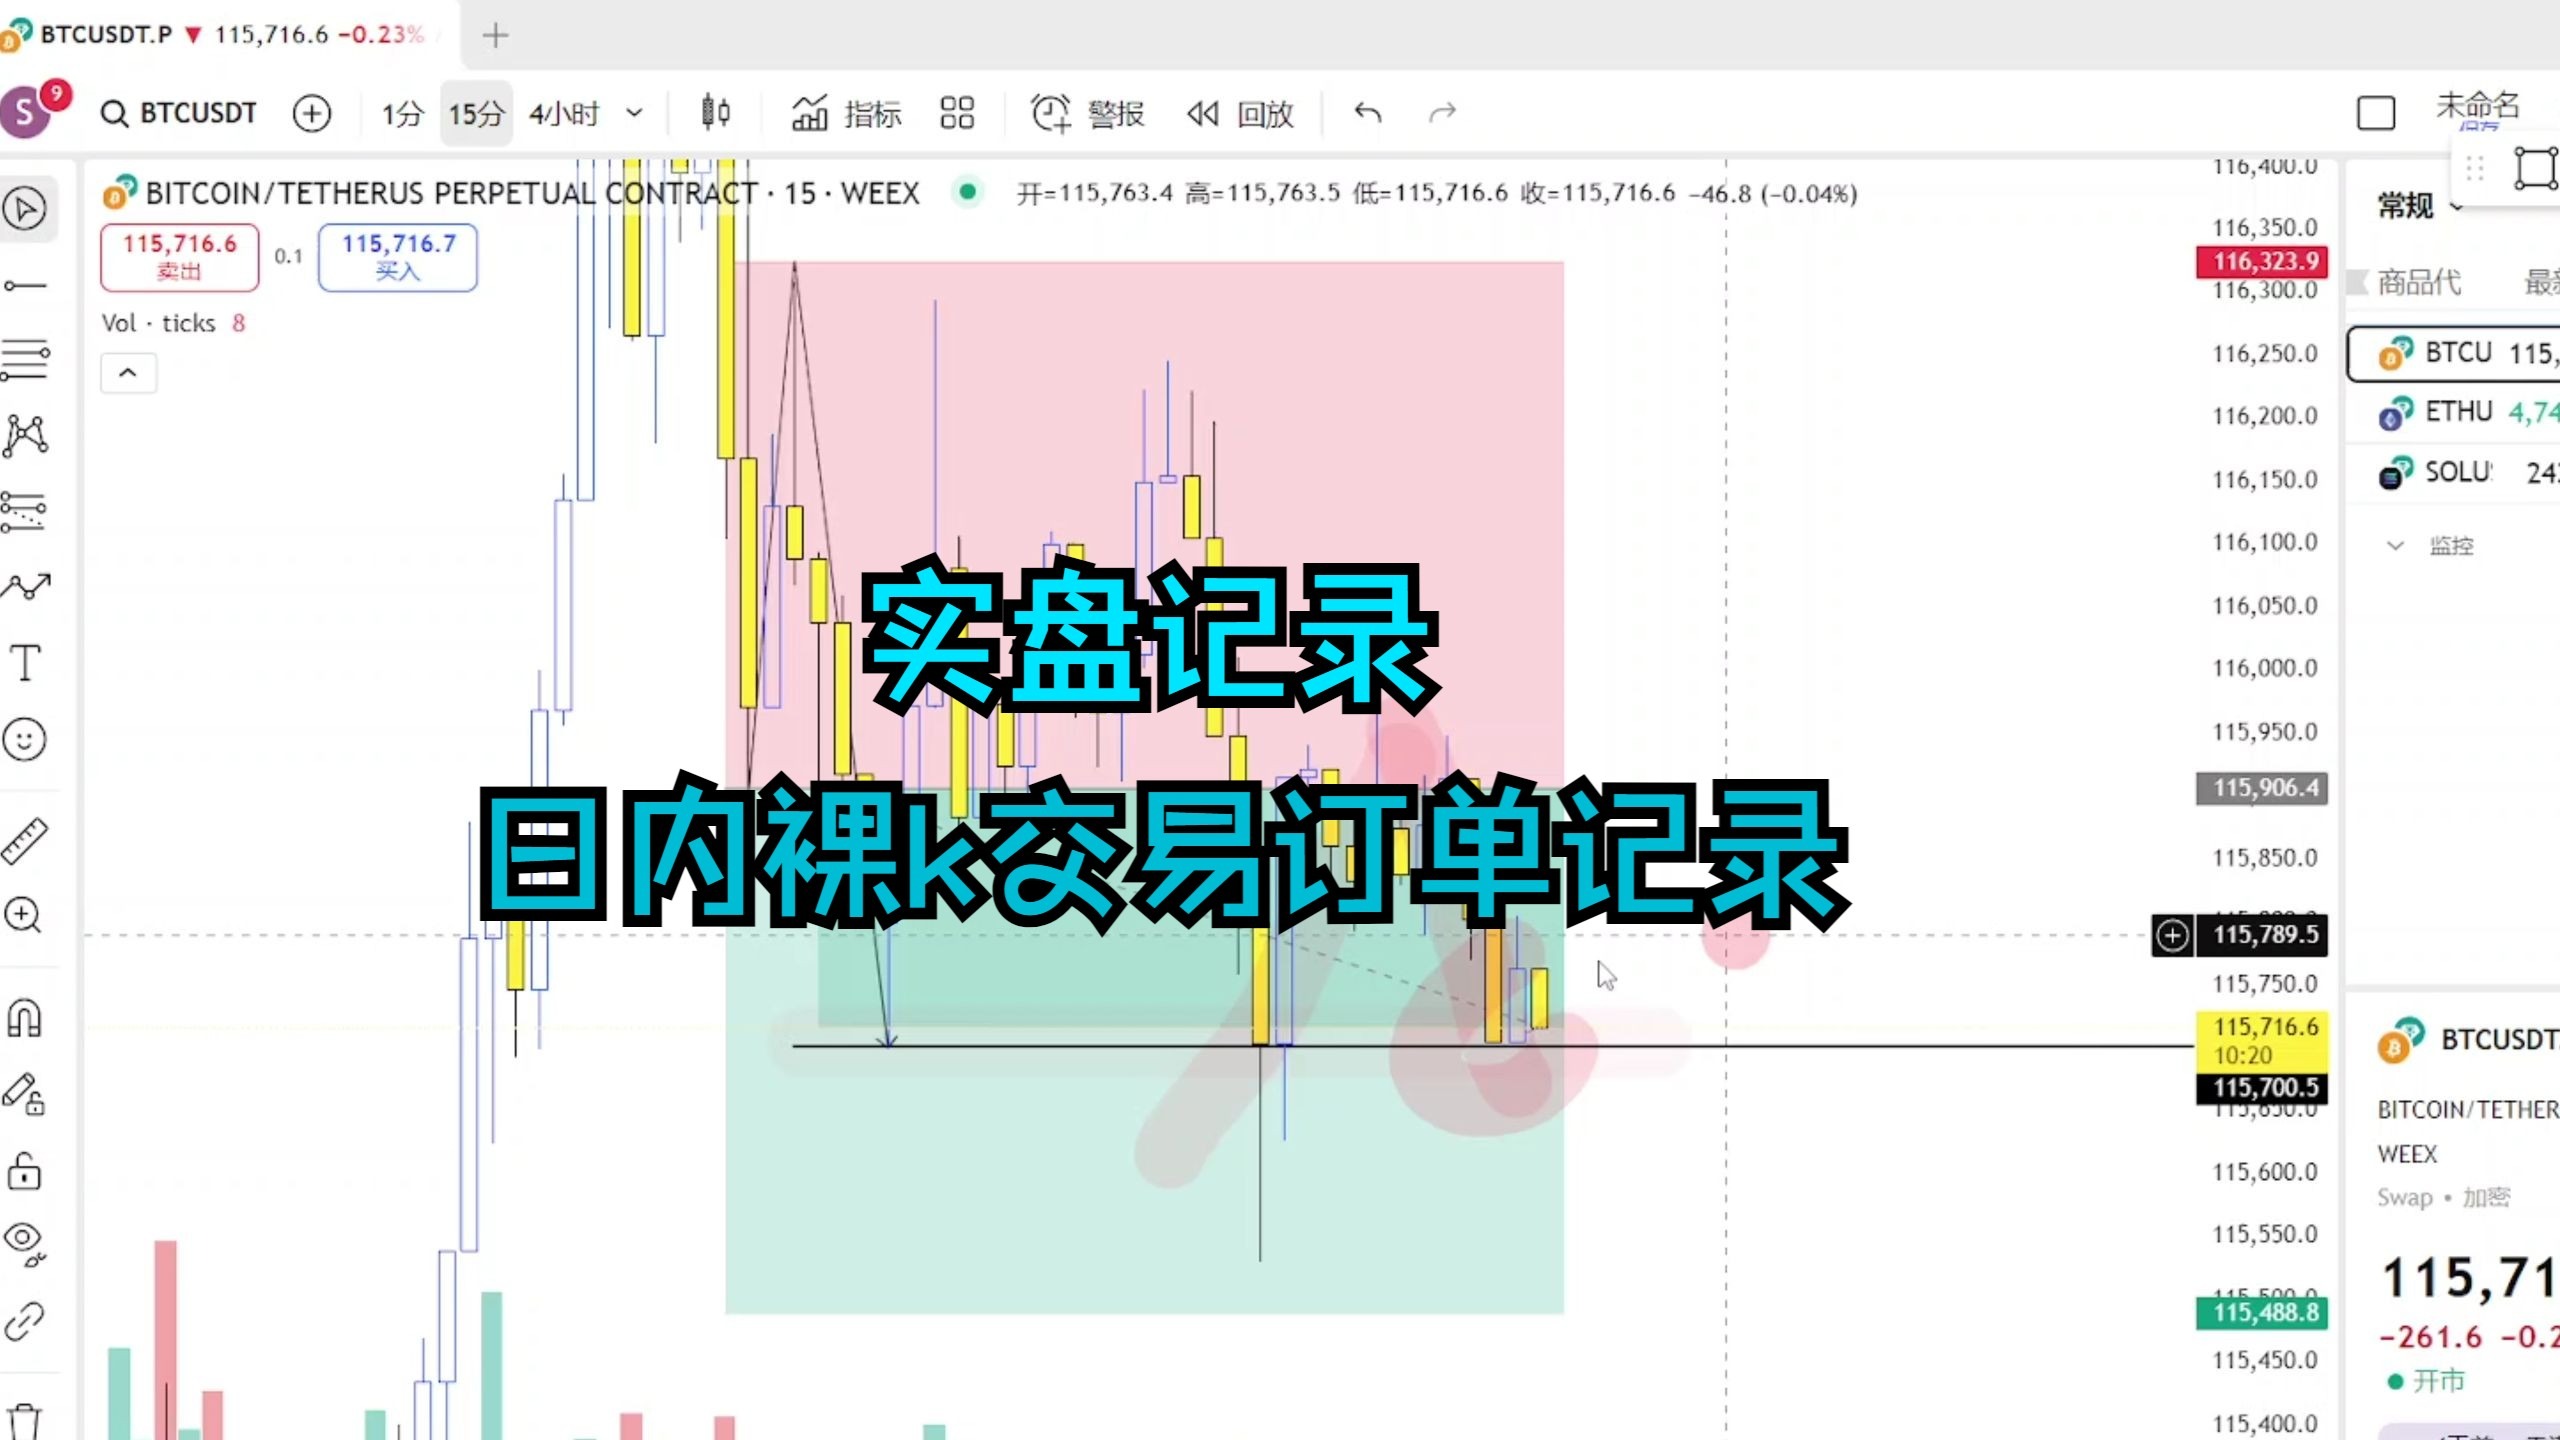Viewport: 2560px width, 1440px height.
Task: Activate the zoom in tool
Action: [x=25, y=916]
